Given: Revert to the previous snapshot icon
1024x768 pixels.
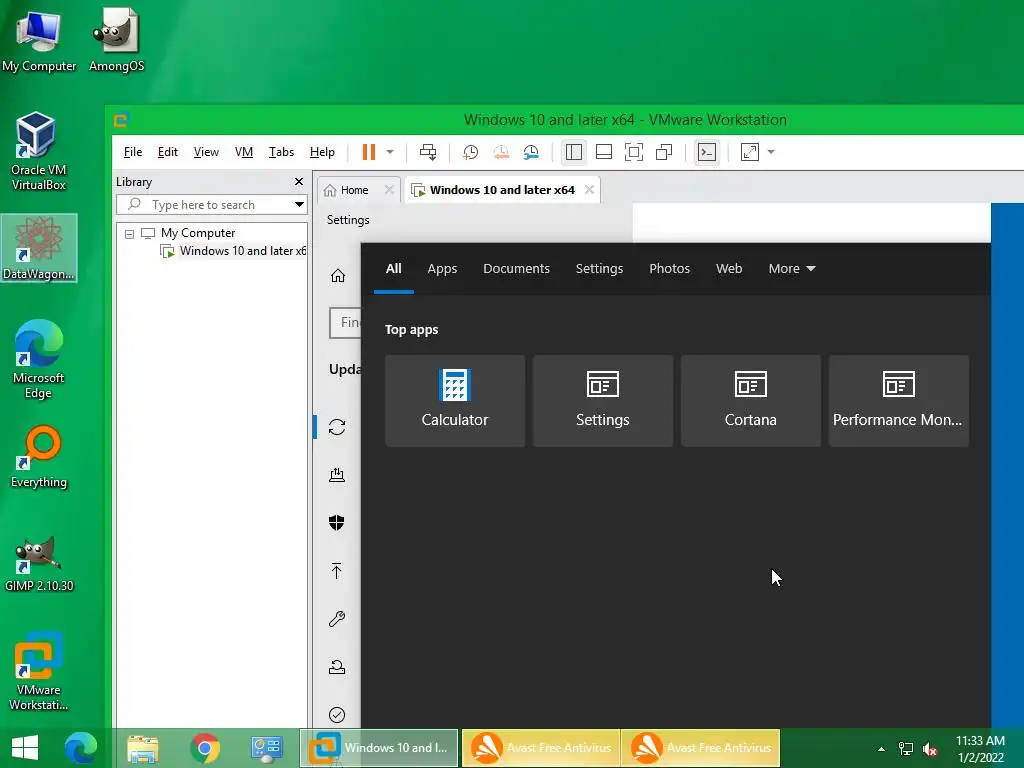Looking at the screenshot, I should click(501, 152).
